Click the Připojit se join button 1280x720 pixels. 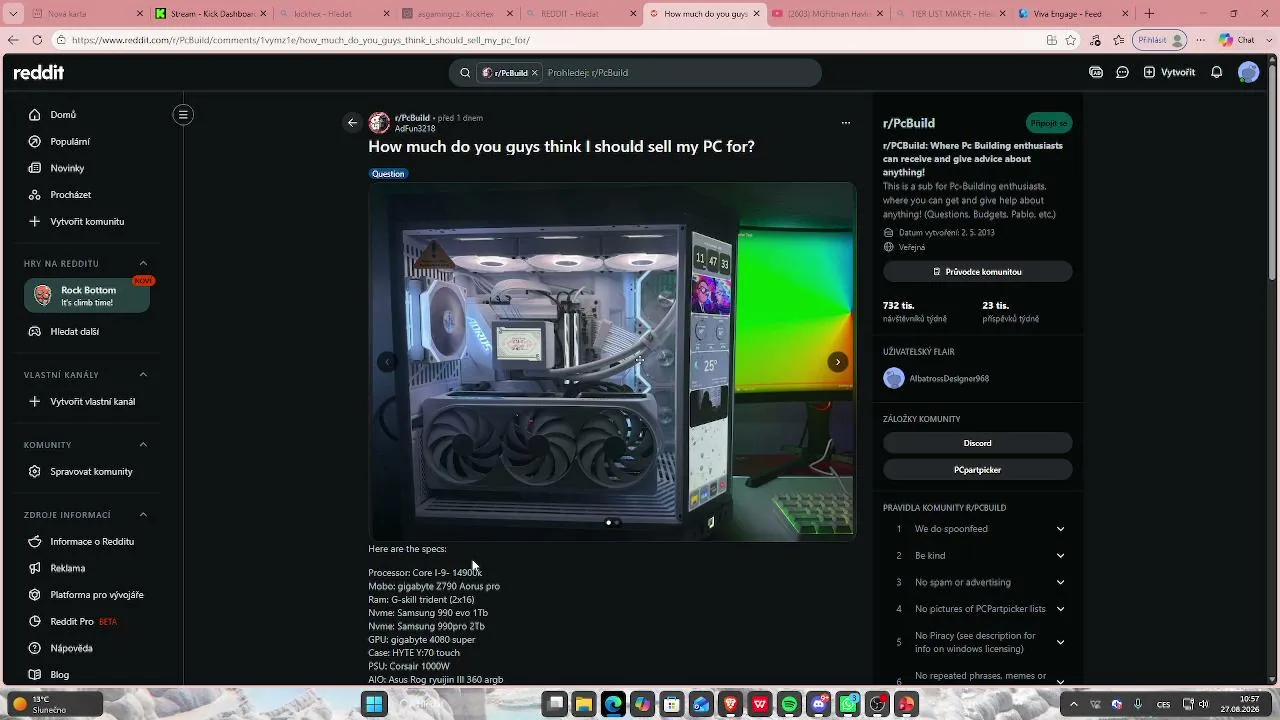[1049, 123]
